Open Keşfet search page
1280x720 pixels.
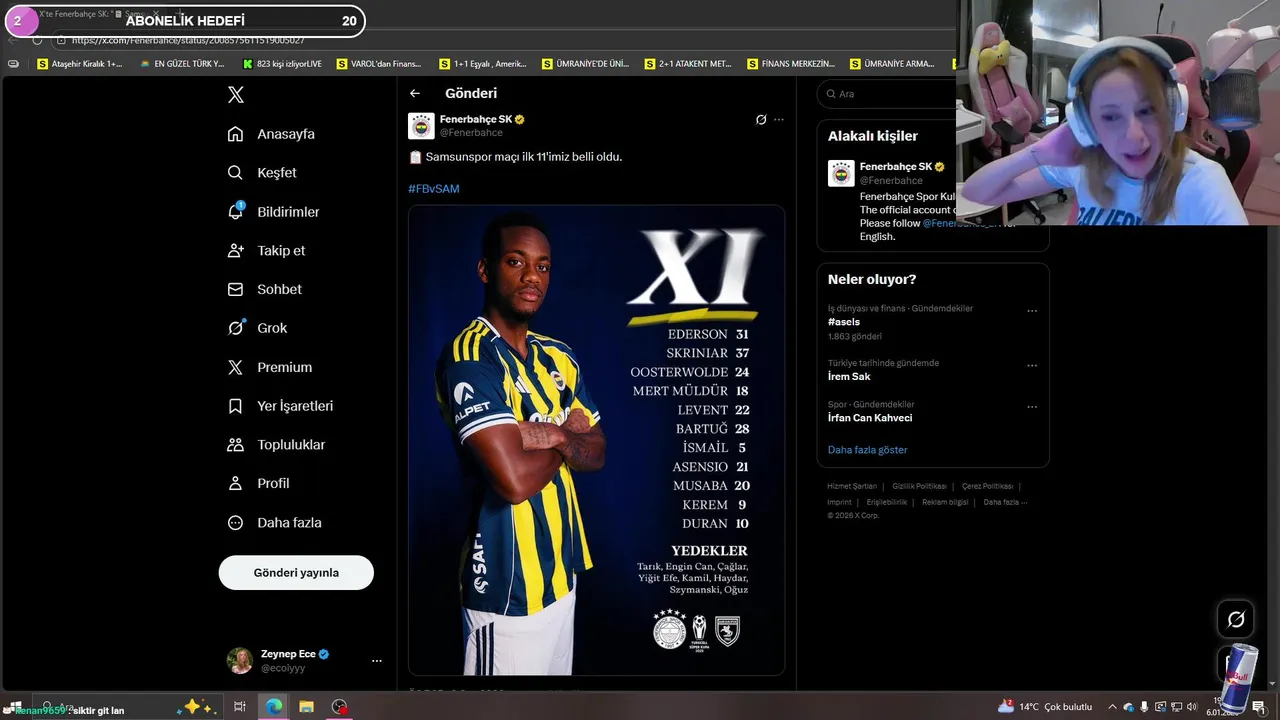(262, 173)
